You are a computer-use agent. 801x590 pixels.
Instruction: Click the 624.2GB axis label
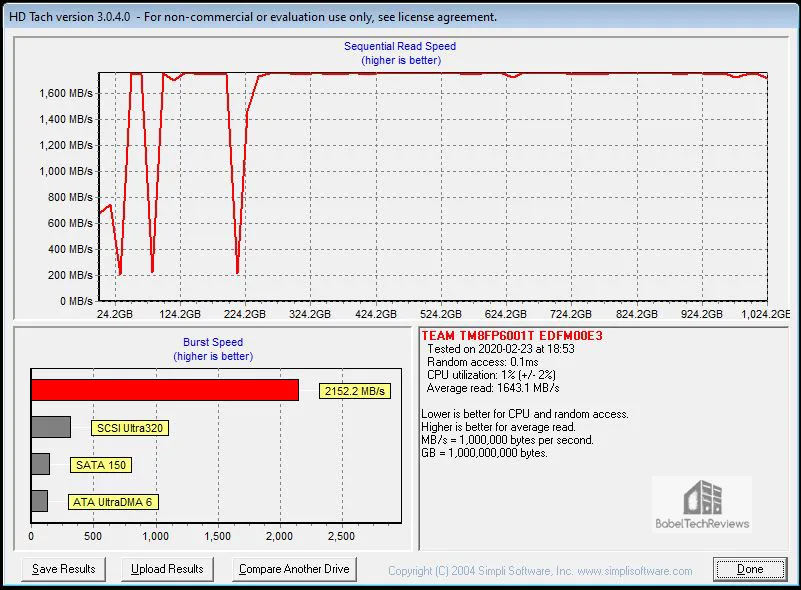505,314
